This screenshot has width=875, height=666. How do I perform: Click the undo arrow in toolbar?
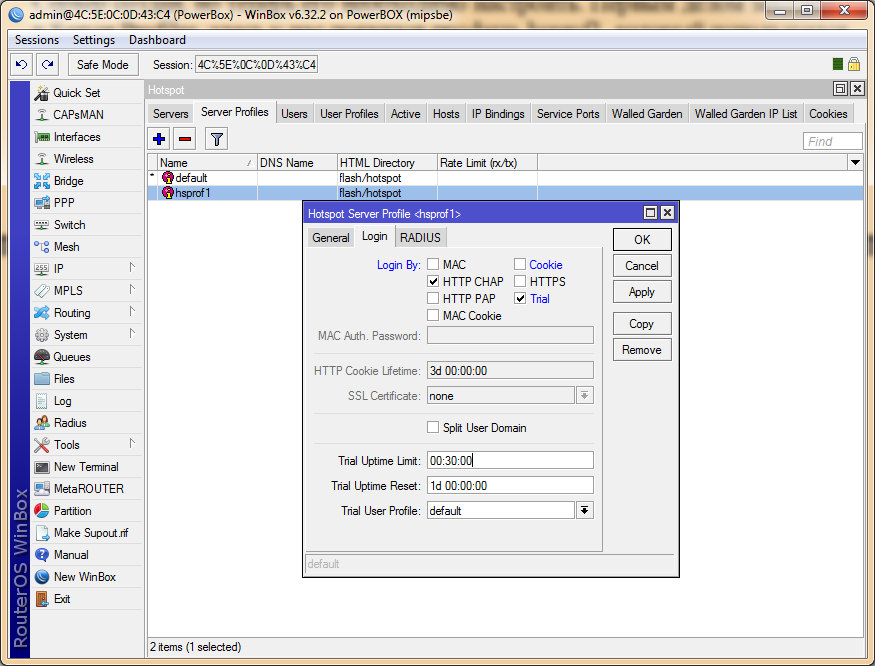pos(21,65)
